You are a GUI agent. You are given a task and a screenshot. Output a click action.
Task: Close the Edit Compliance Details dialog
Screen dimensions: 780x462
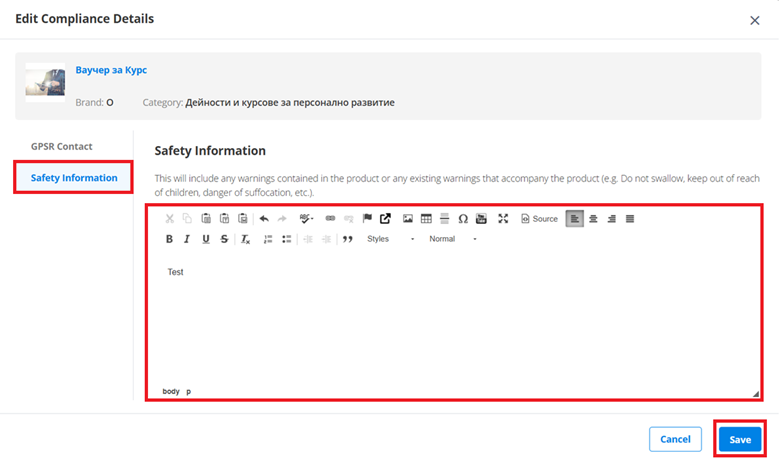click(x=755, y=20)
